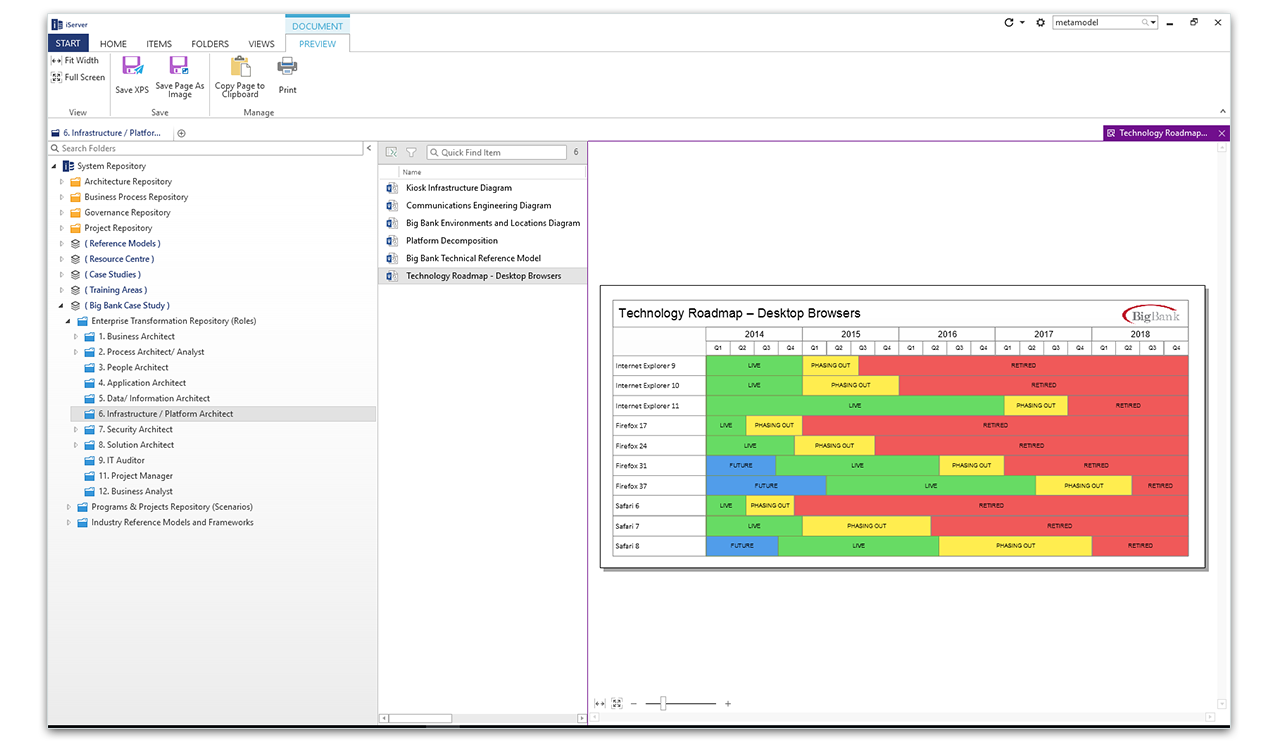Switch to the FOLDERS ribbon tab
Image resolution: width=1280 pixels, height=742 pixels.
point(210,44)
